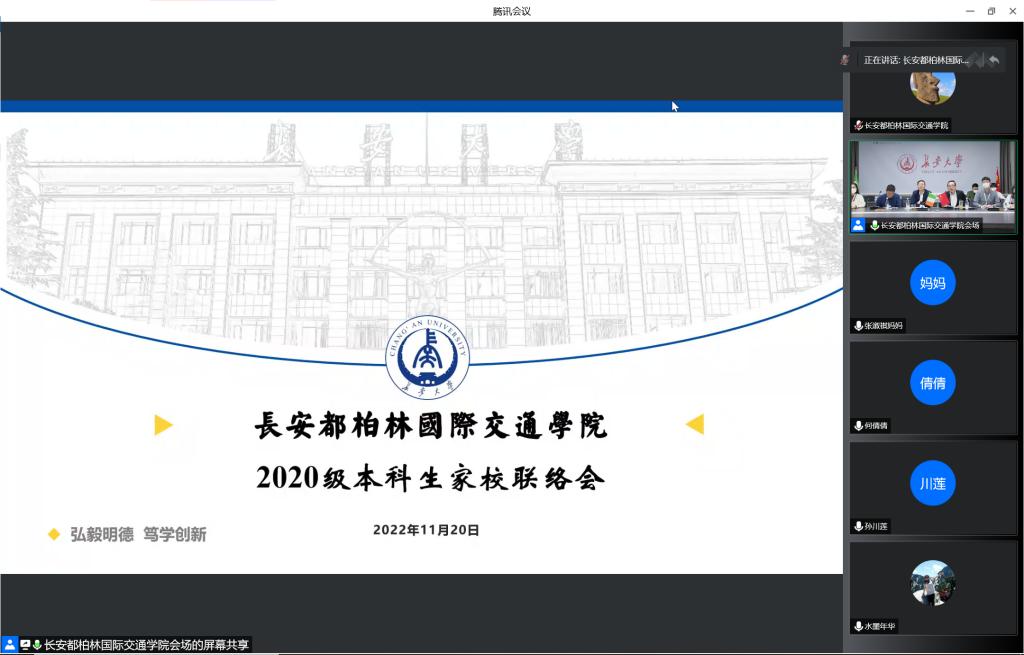Image resolution: width=1024 pixels, height=655 pixels.
Task: Click the blue person icon at bottom-left corner
Action: (9, 645)
